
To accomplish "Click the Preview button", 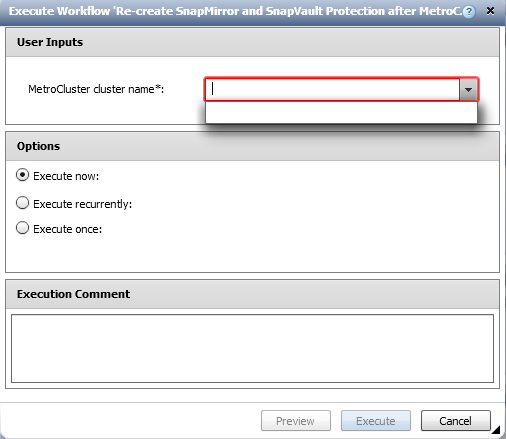I will [296, 421].
